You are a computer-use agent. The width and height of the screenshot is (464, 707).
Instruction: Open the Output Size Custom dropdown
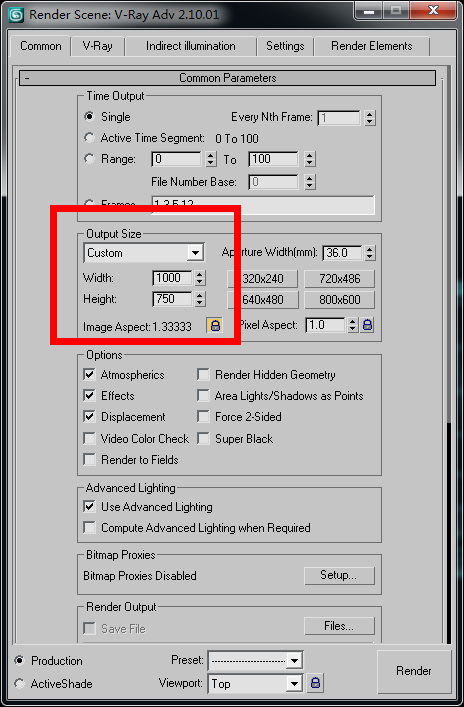[144, 253]
